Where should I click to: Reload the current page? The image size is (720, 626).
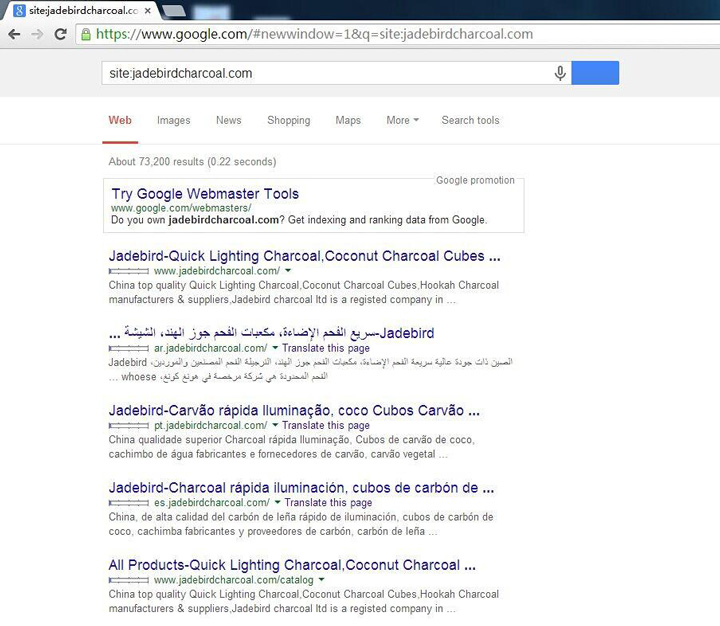click(x=61, y=34)
